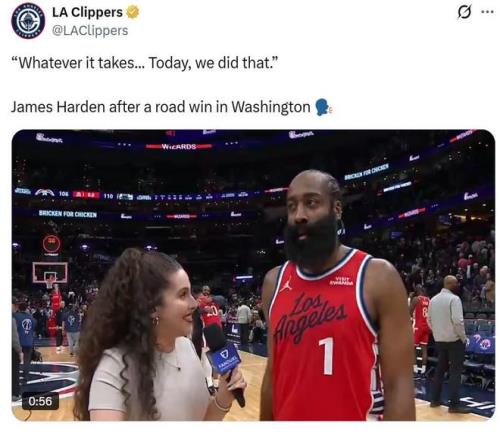
Task: Click the Jordan logo on the jersey
Action: click(286, 284)
